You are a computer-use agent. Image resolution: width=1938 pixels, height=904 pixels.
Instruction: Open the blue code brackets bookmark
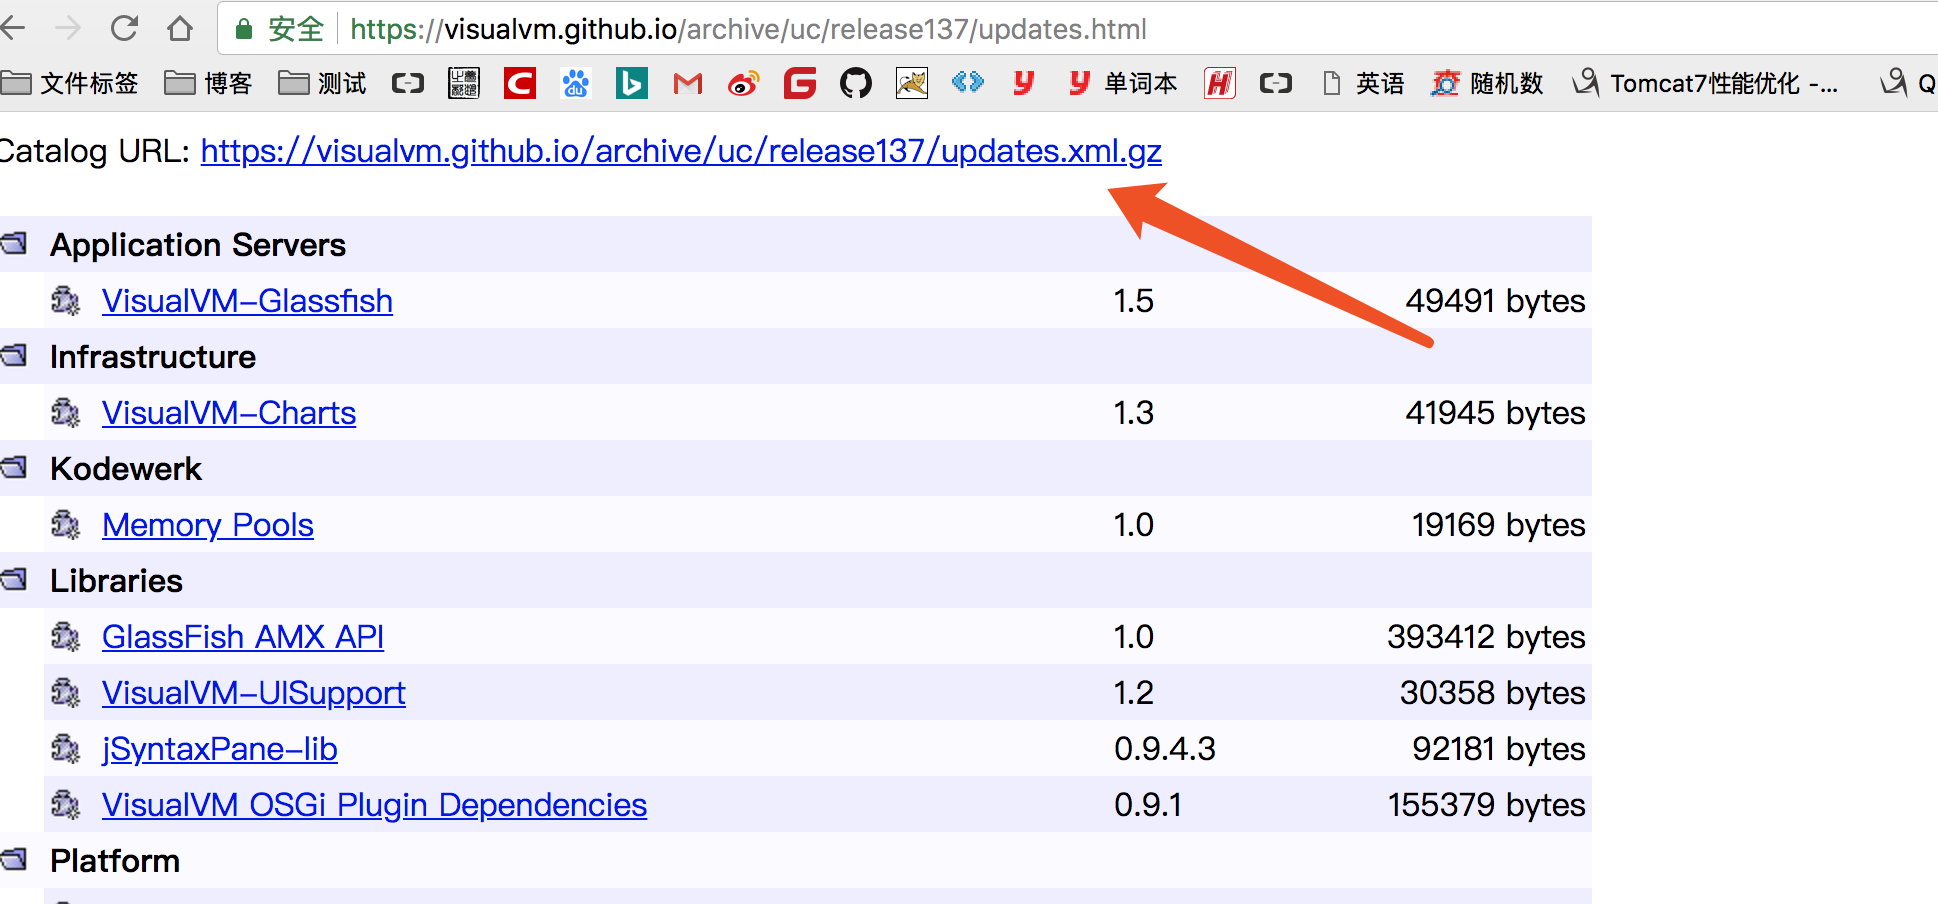968,82
